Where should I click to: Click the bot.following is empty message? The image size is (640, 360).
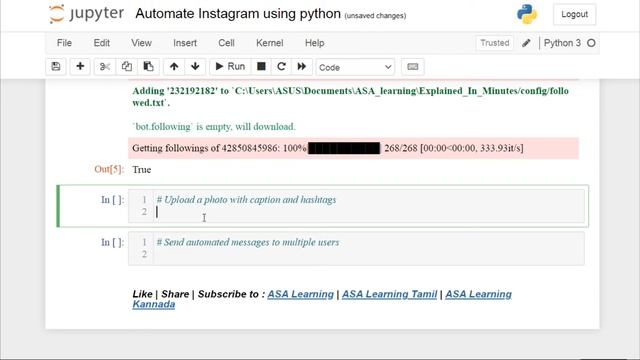pos(214,127)
